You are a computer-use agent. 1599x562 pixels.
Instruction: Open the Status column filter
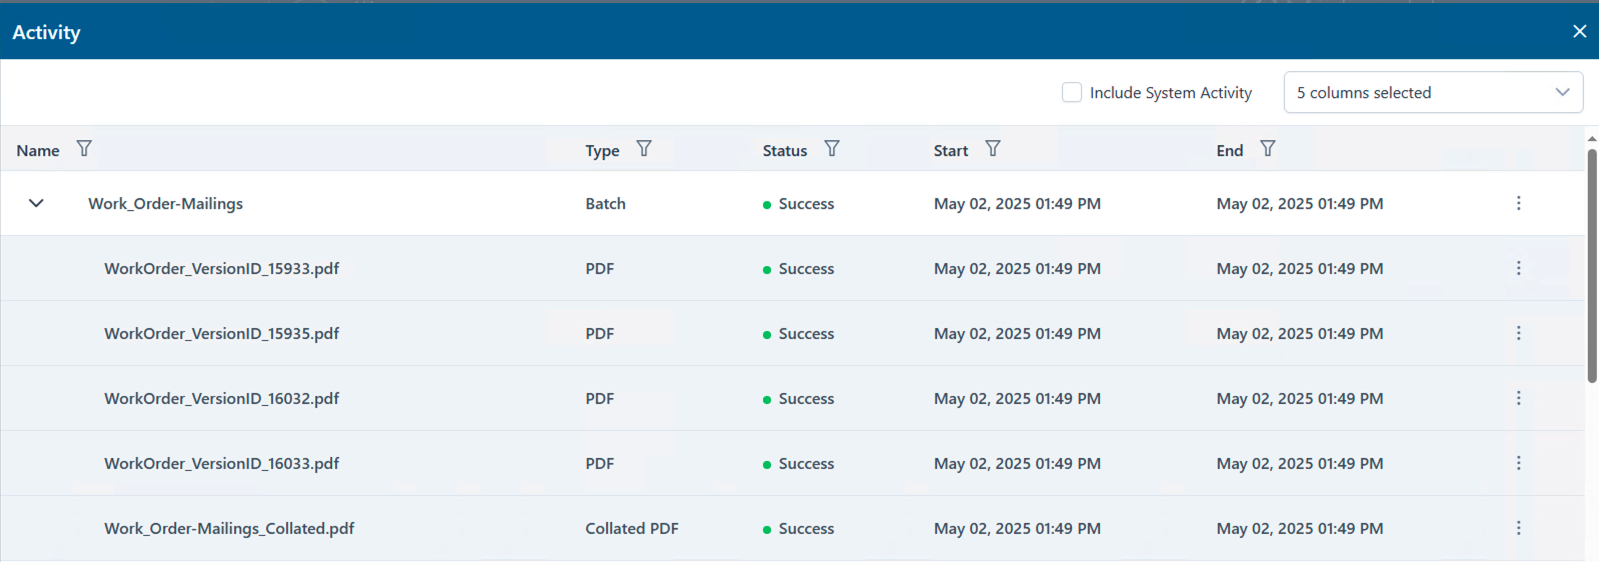[832, 149]
